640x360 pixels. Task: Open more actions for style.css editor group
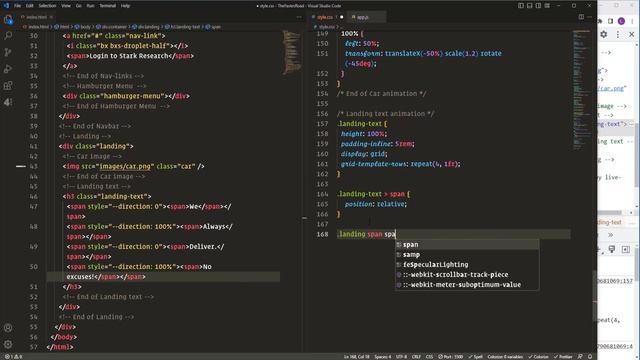point(590,17)
